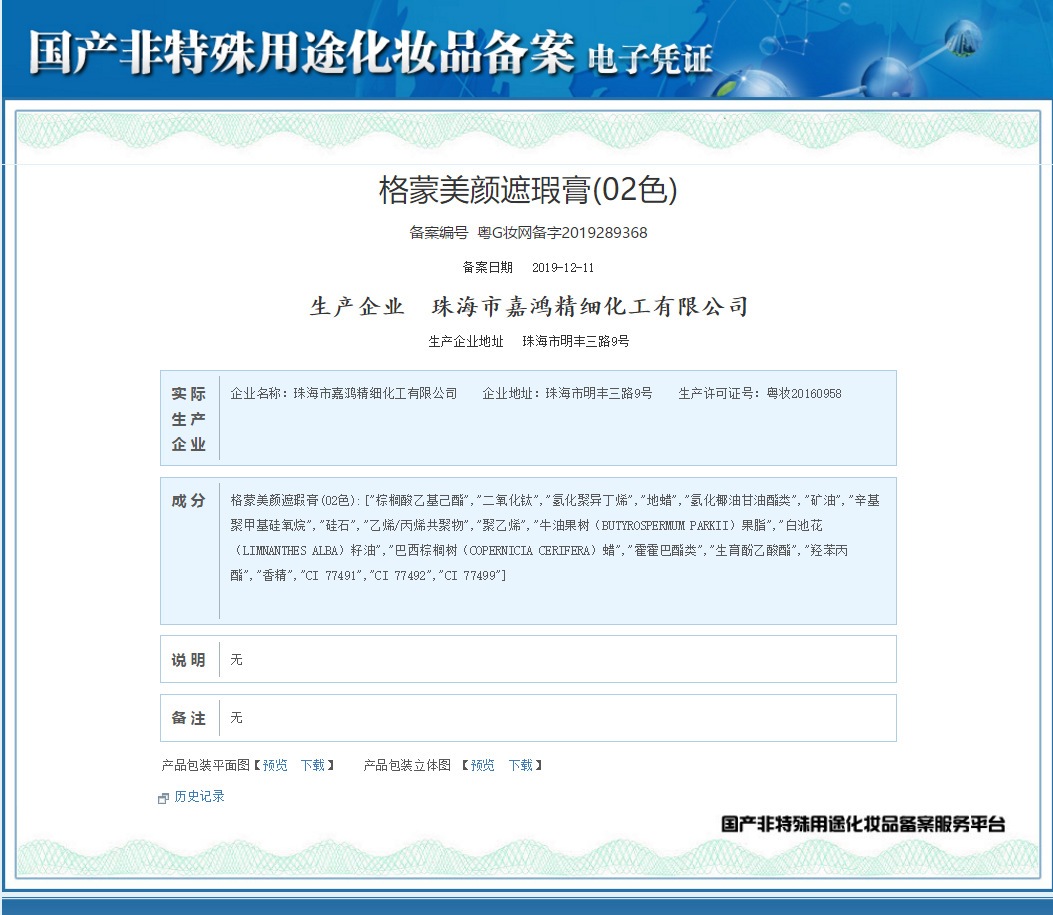Click the 备案编号 label
This screenshot has width=1053, height=915.
pos(439,233)
